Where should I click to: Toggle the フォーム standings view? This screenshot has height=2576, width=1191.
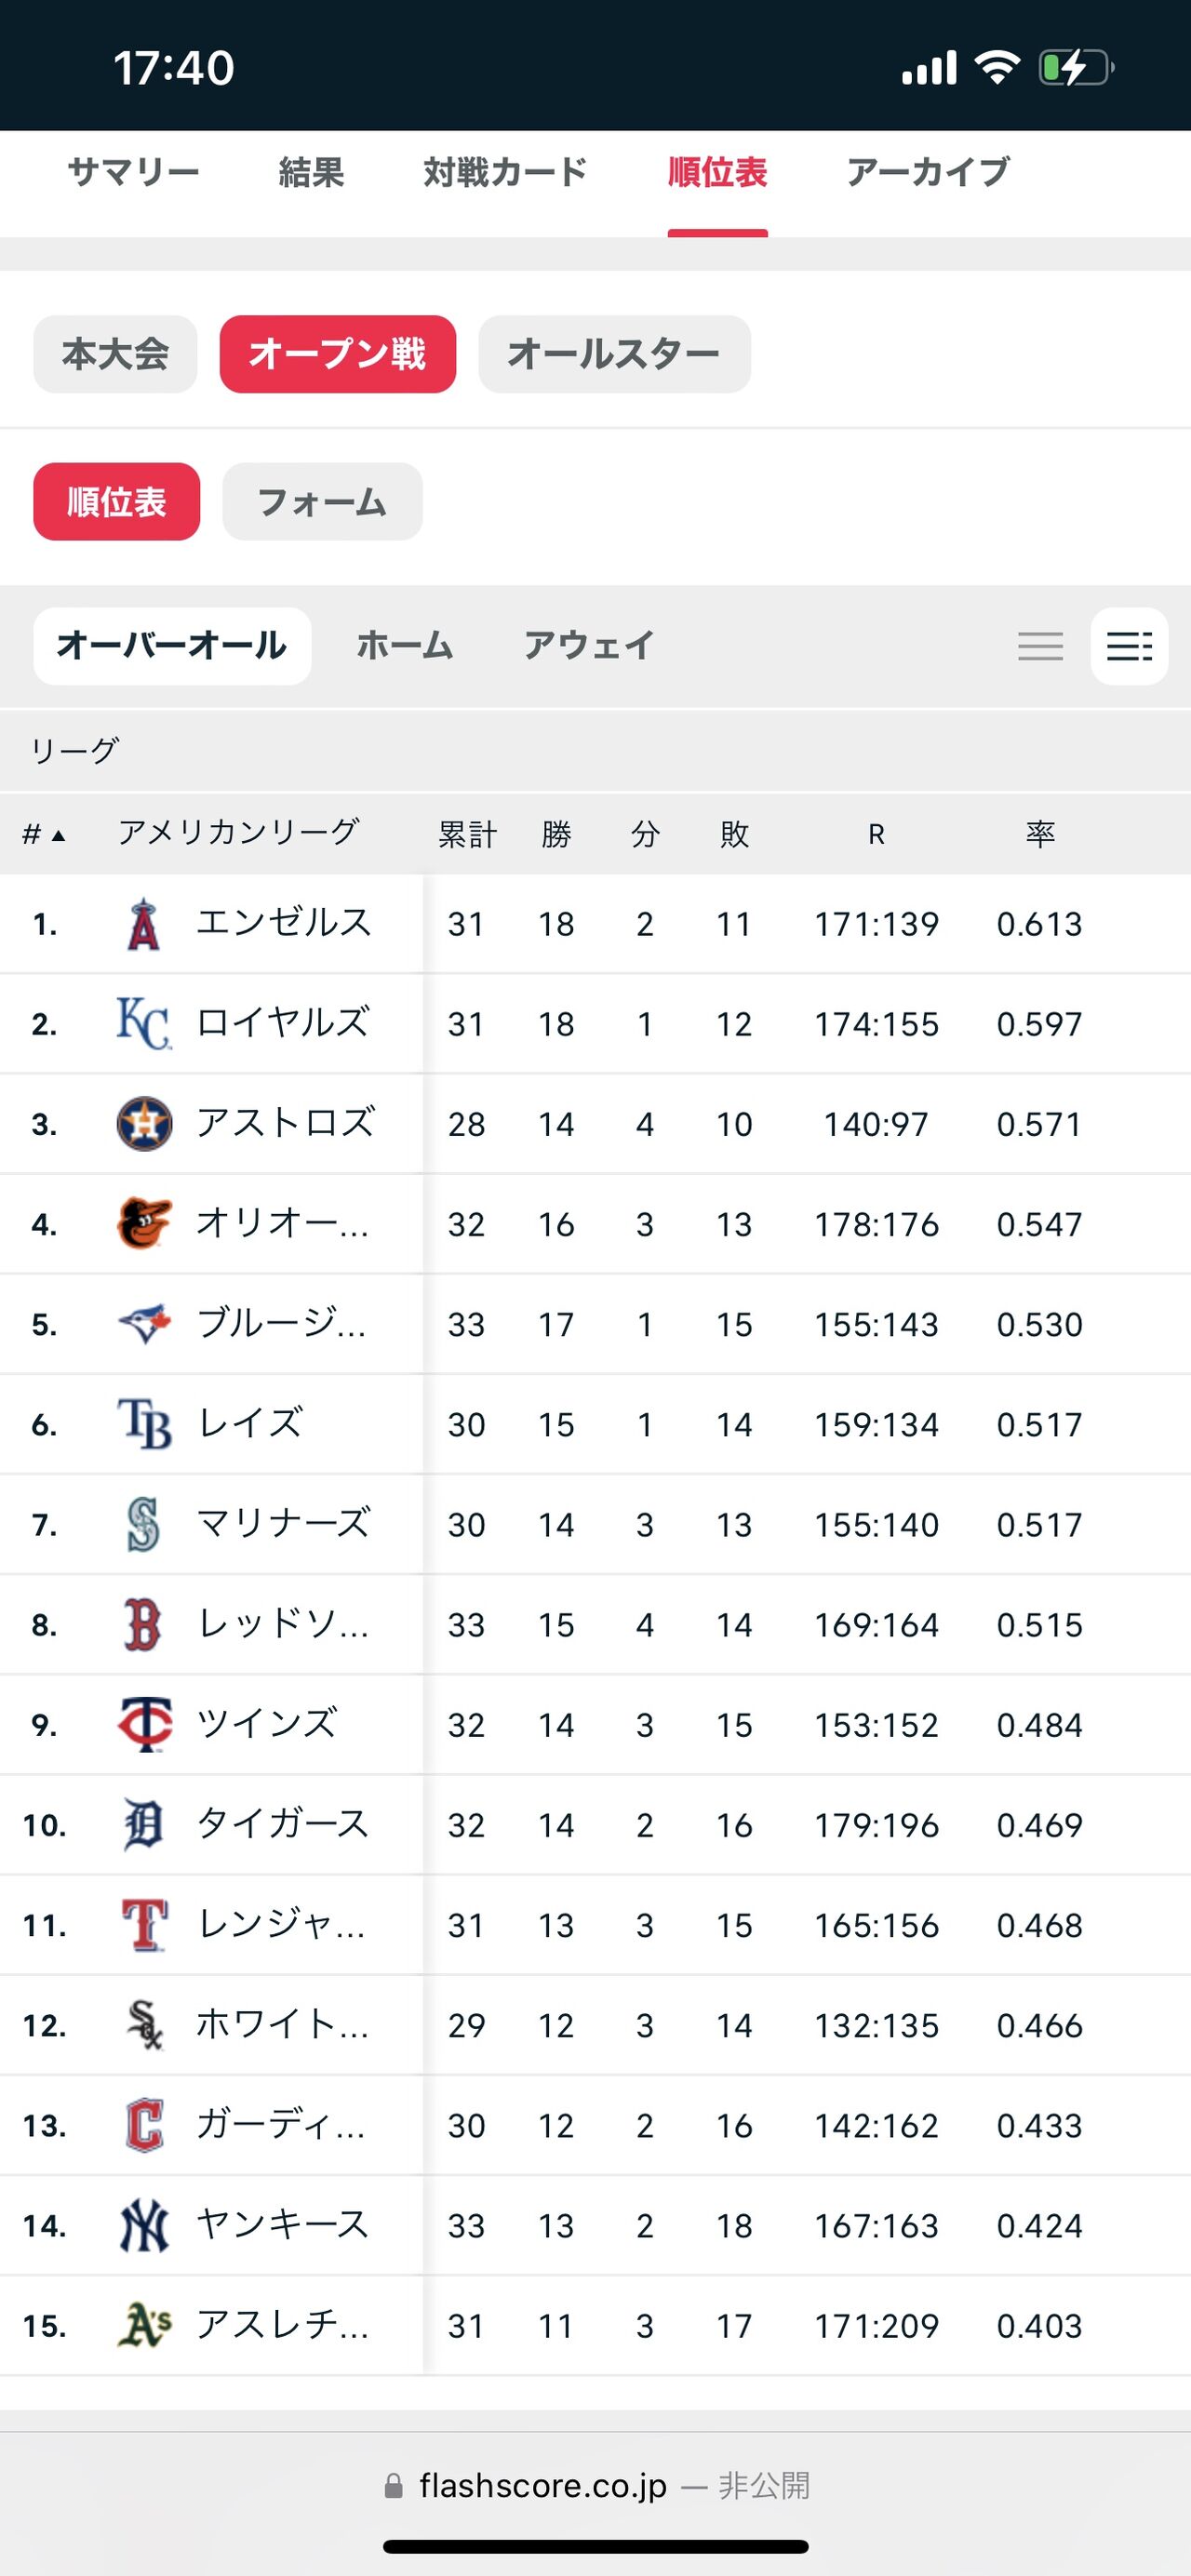pos(322,502)
